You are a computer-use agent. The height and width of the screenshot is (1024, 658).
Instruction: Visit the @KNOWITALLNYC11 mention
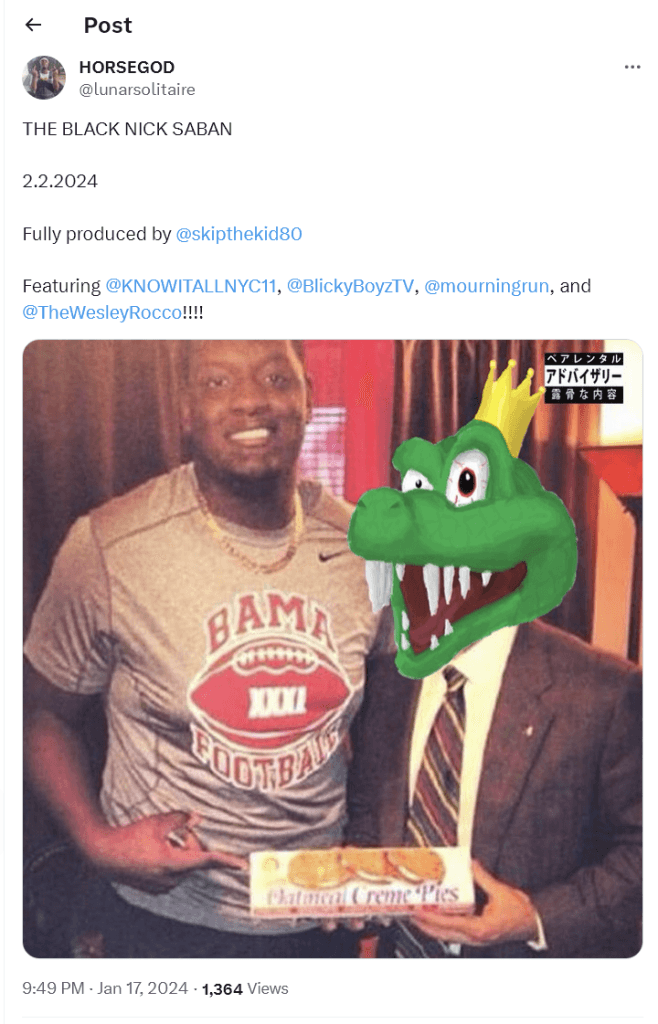191,286
